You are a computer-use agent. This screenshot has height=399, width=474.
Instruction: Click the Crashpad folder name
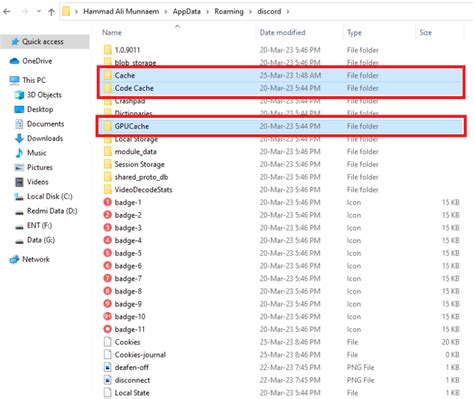(x=130, y=101)
